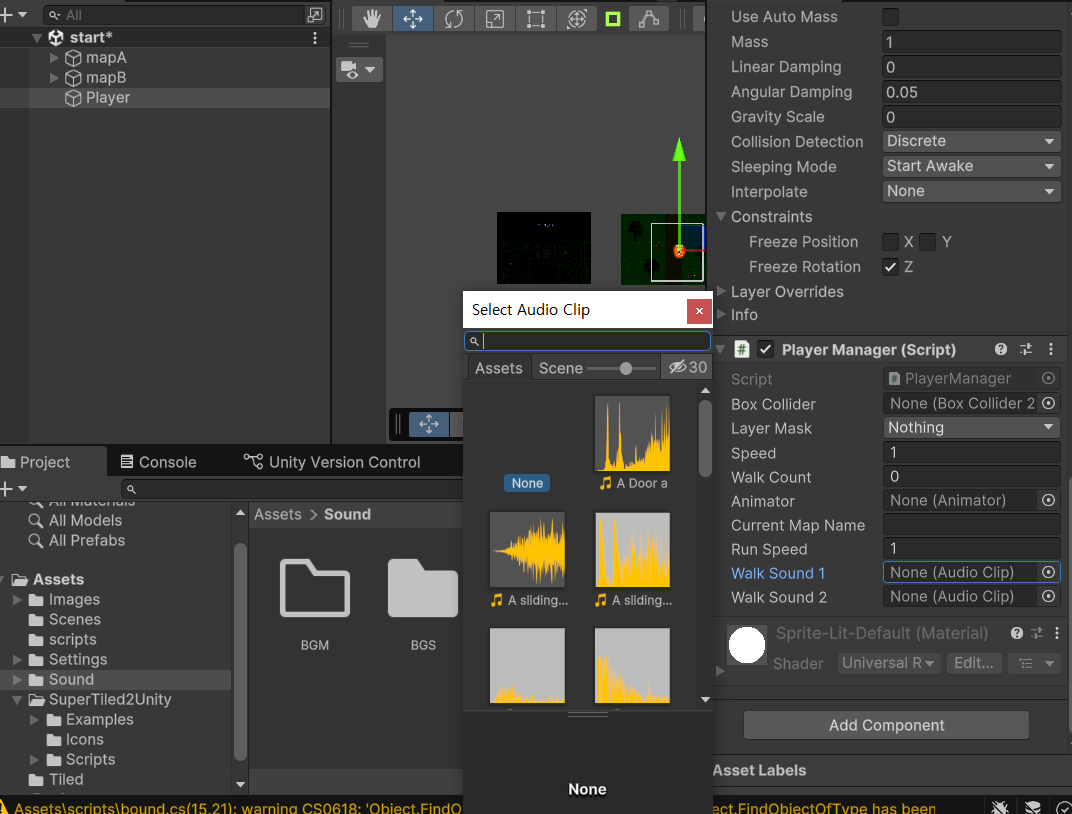Viewport: 1072px width, 814px height.
Task: Collapse the Constraints section
Action: [x=721, y=216]
